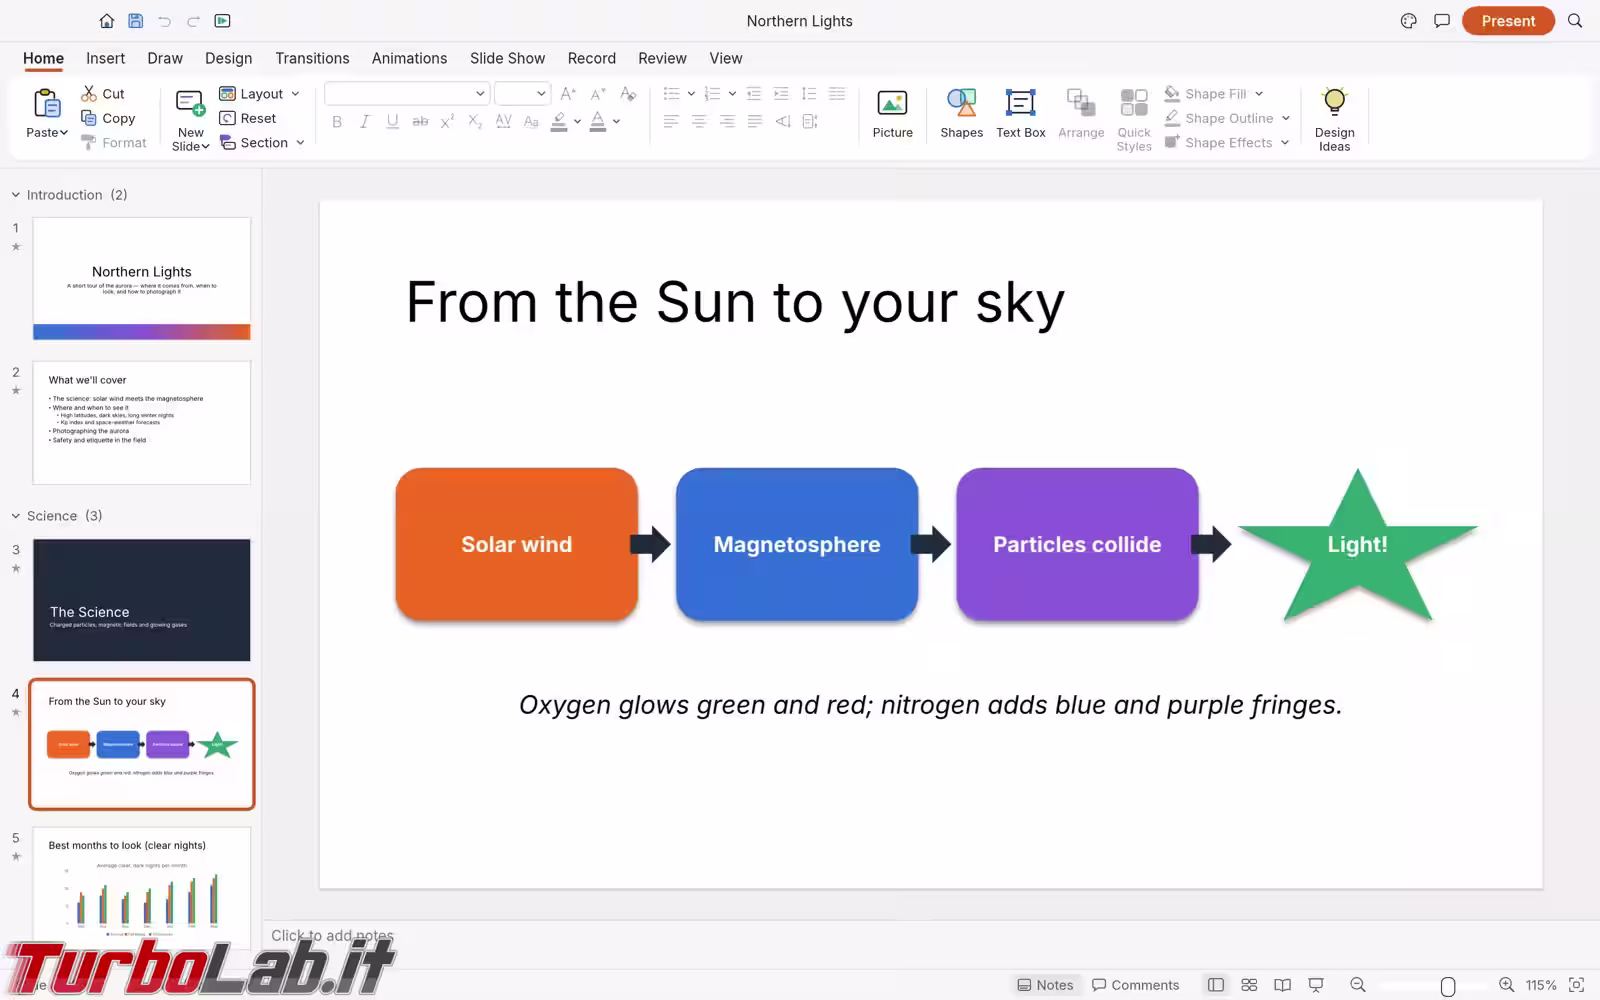Toggle Comments in the status bar
The image size is (1600, 1000).
(1136, 985)
